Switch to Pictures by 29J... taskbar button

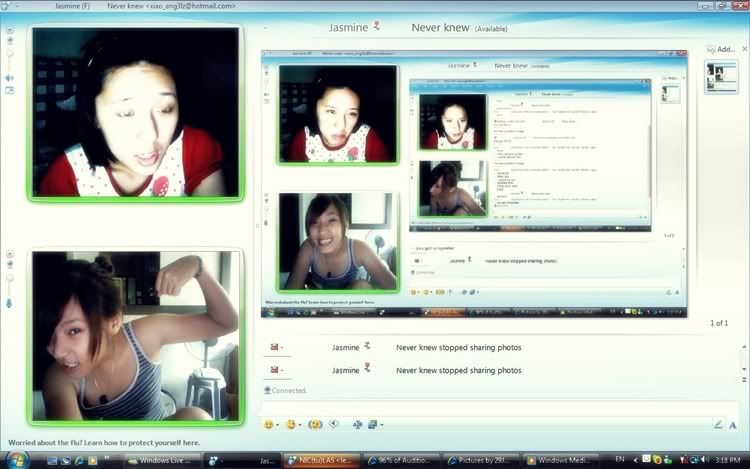pyautogui.click(x=481, y=460)
